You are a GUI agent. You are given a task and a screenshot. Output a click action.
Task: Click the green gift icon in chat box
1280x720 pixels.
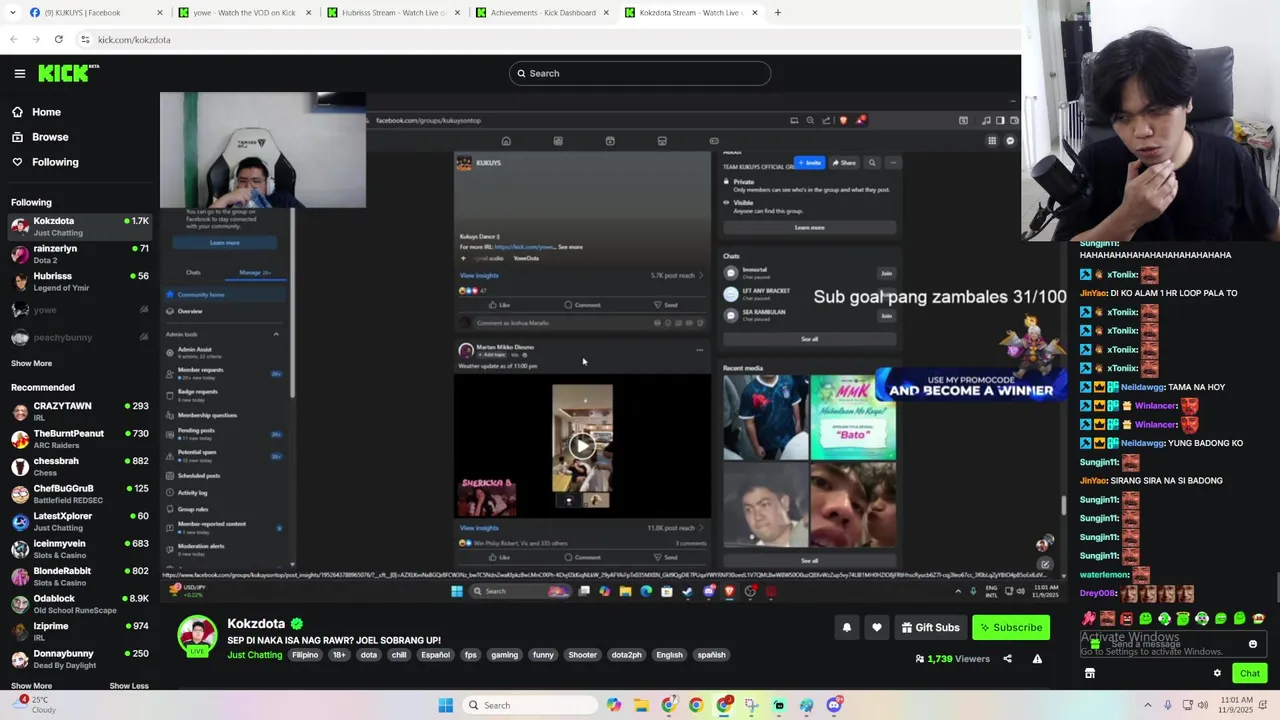(1095, 644)
